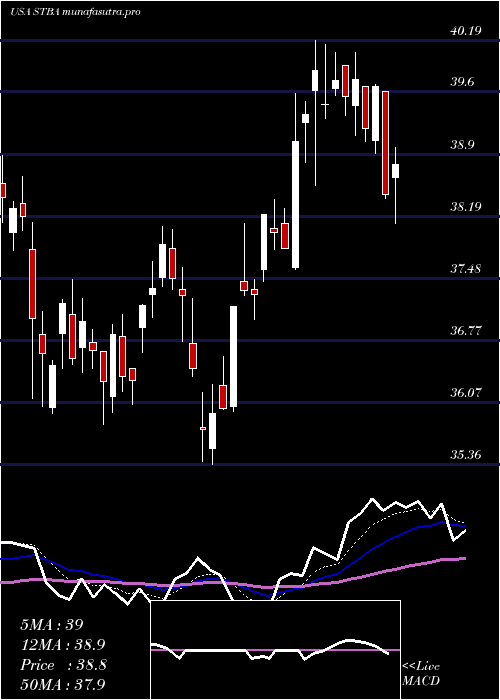Click the tall red candle near 39.6

(x=386, y=143)
